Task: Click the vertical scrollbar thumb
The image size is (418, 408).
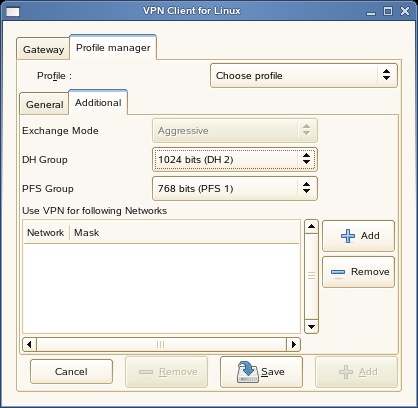Action: pos(311,277)
